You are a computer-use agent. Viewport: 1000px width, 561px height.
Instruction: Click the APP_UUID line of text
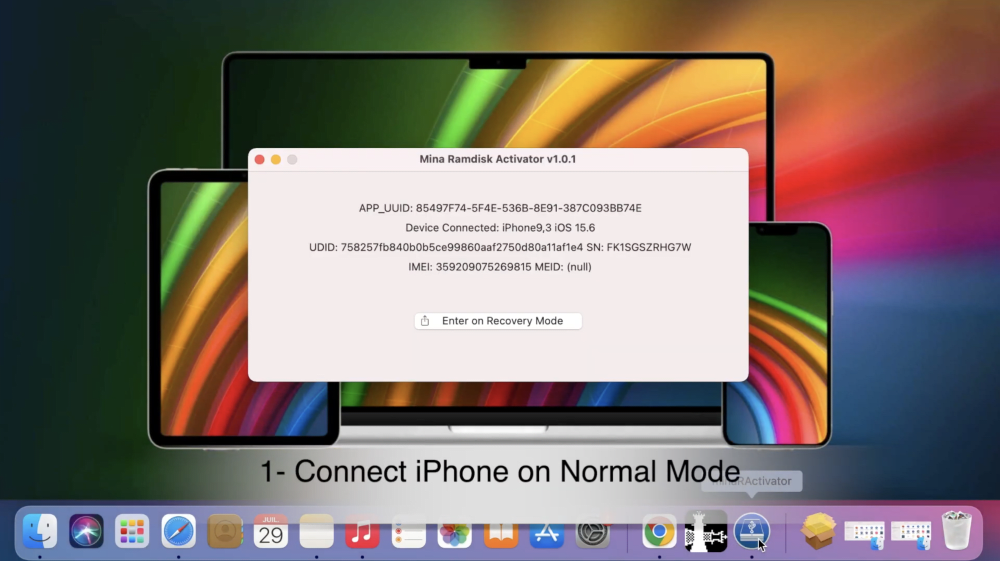[x=500, y=208]
